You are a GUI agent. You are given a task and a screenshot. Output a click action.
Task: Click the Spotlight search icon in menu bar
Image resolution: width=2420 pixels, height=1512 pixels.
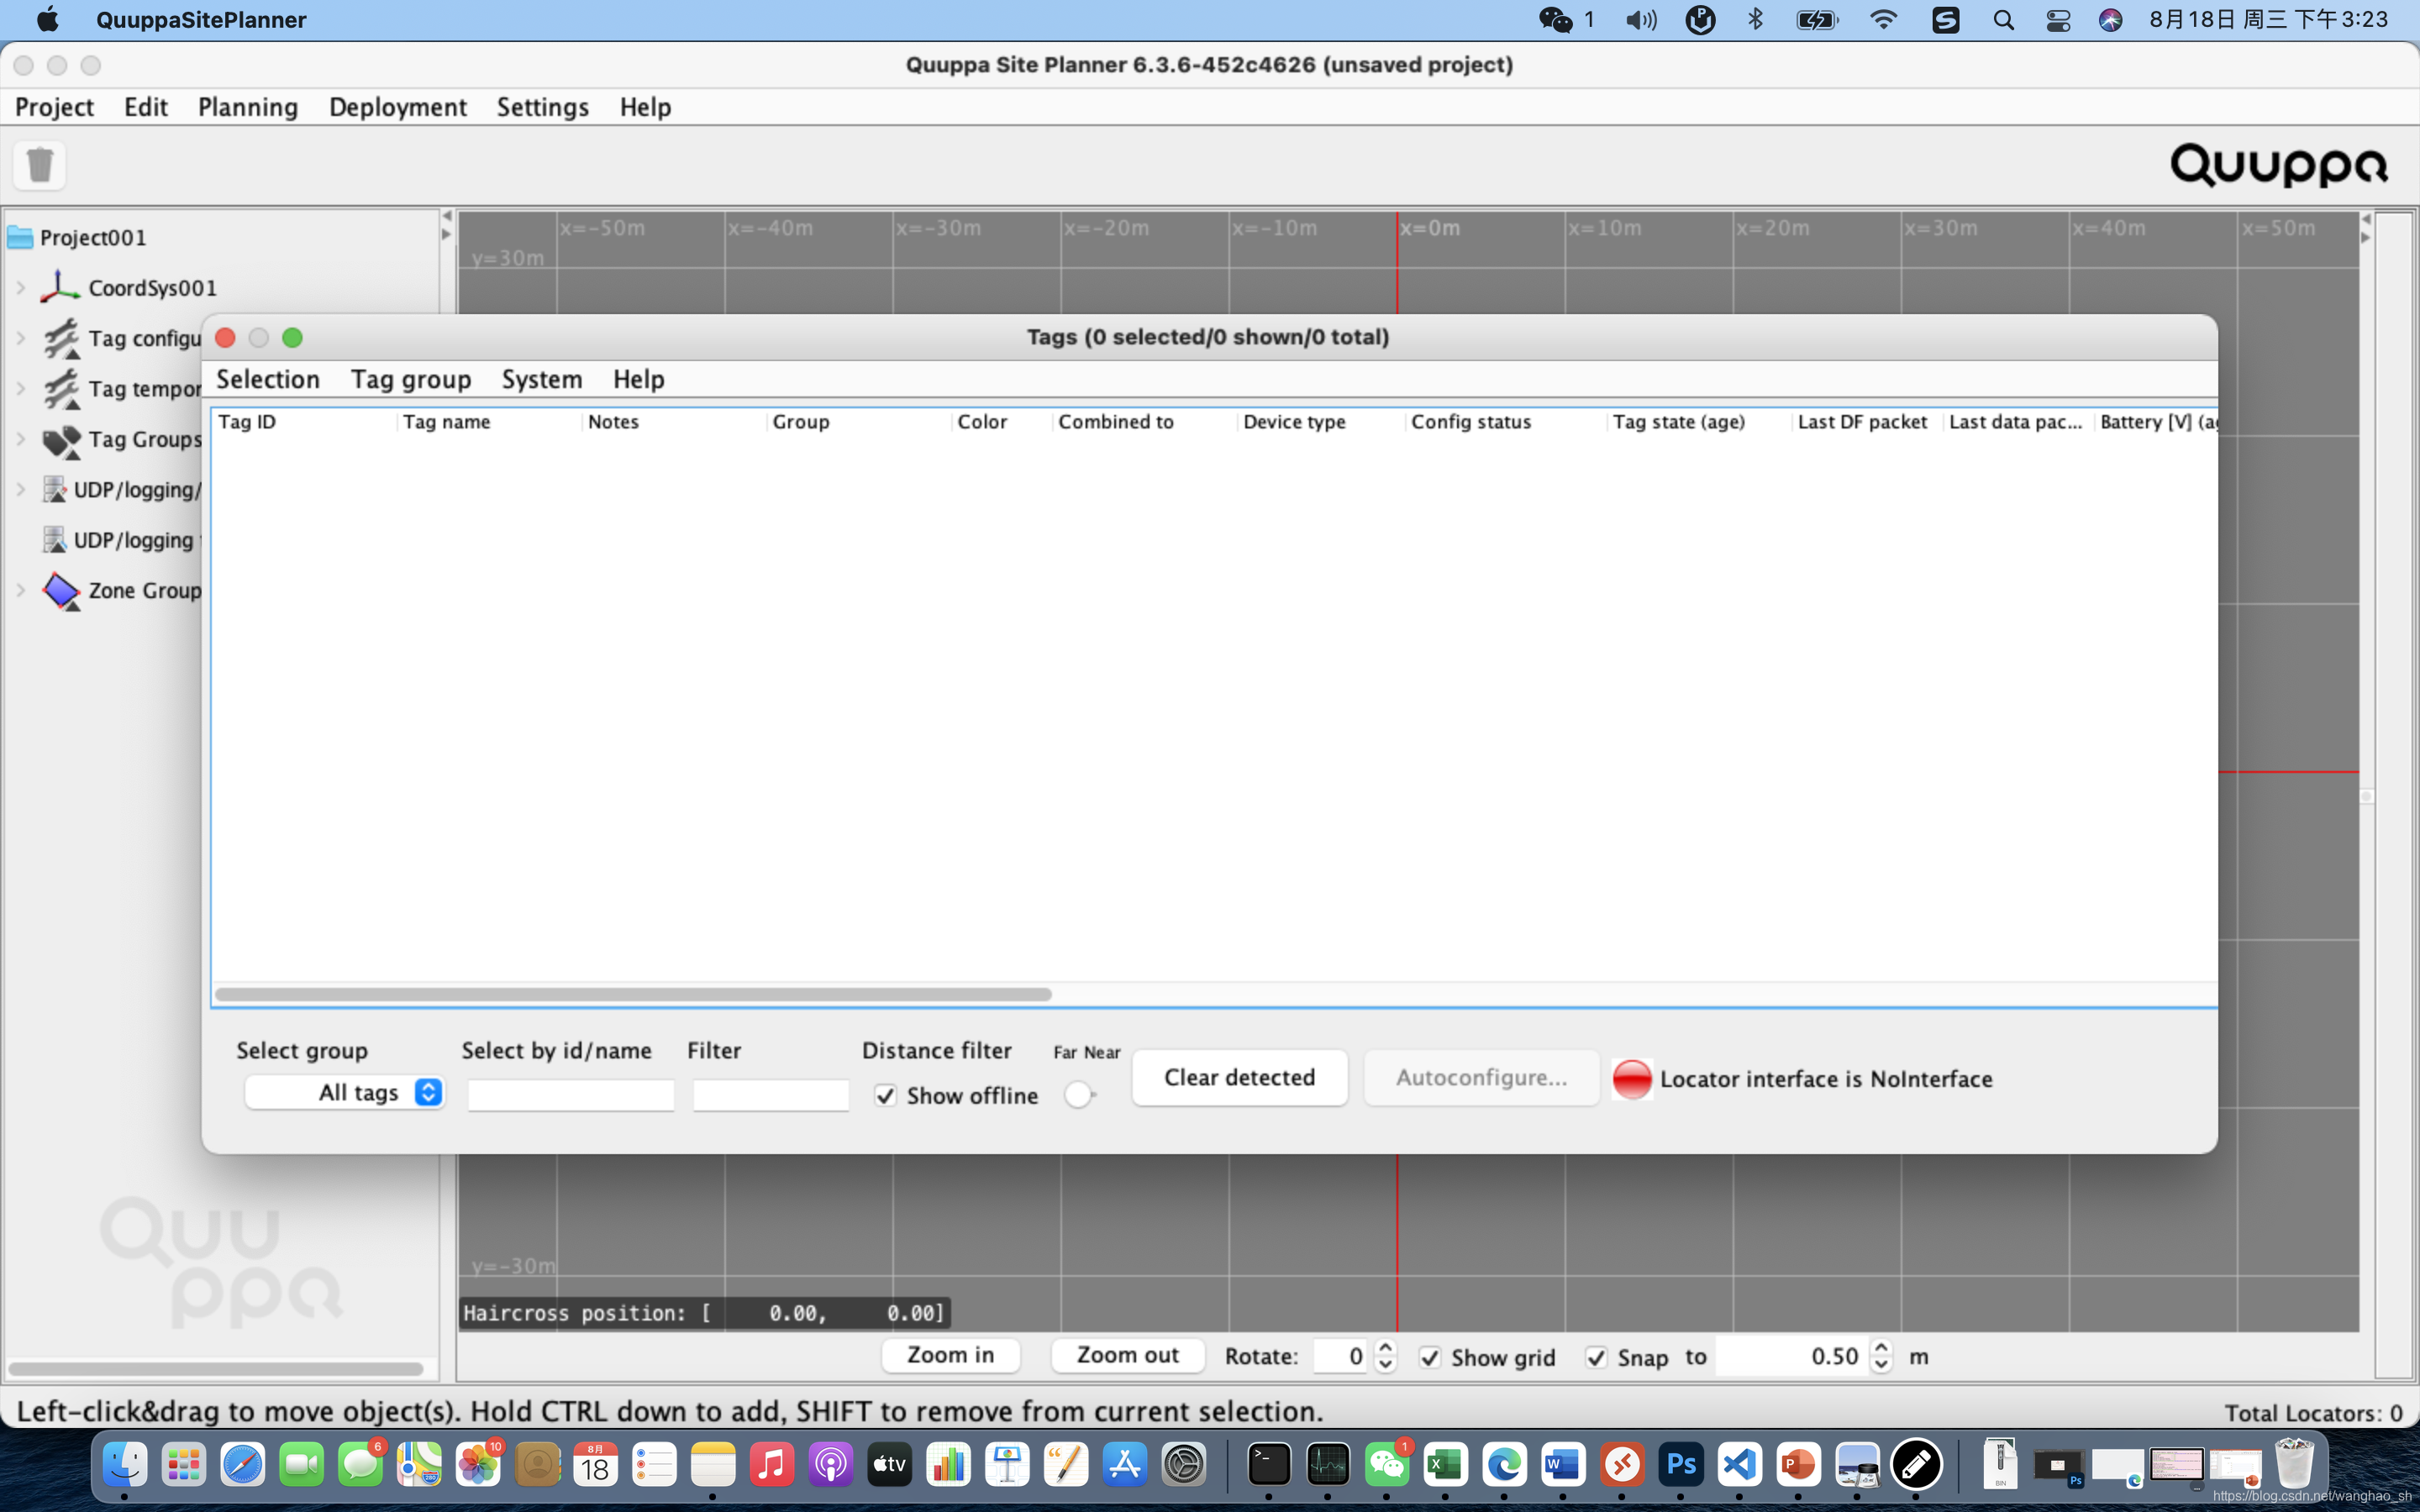point(2003,20)
